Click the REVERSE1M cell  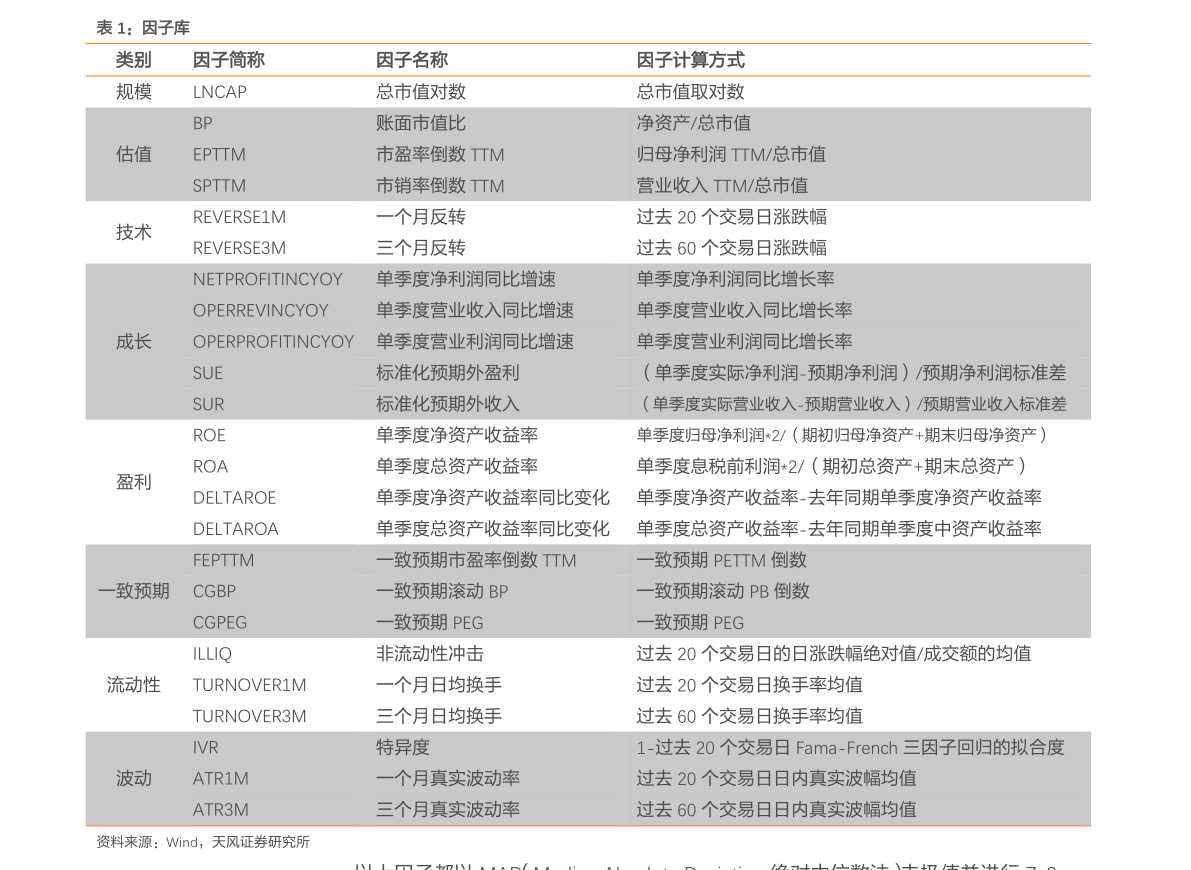pos(239,217)
